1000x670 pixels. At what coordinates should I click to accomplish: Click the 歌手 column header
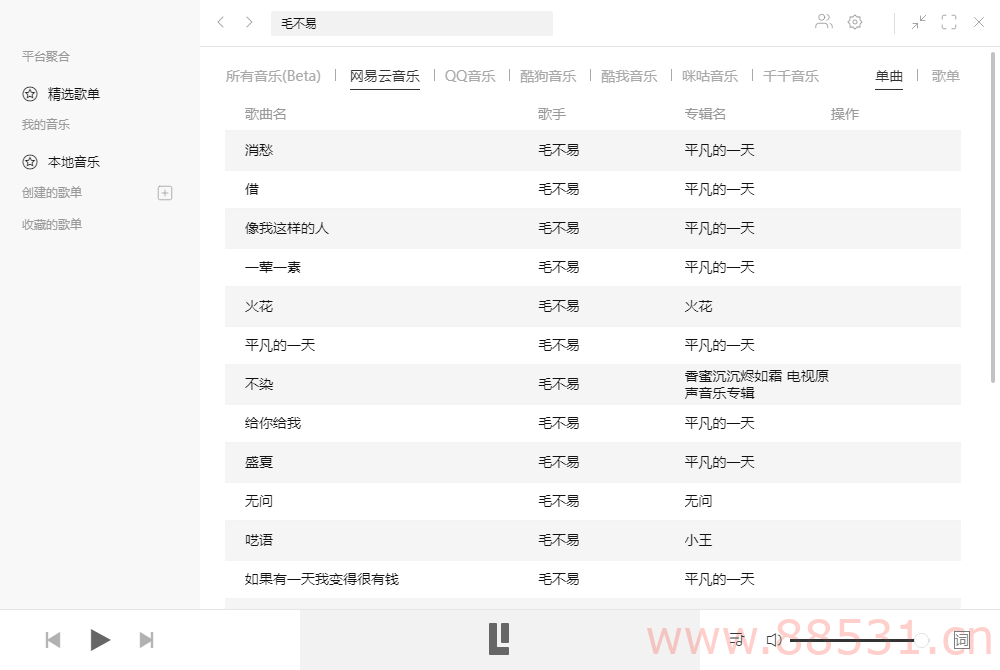coord(552,114)
